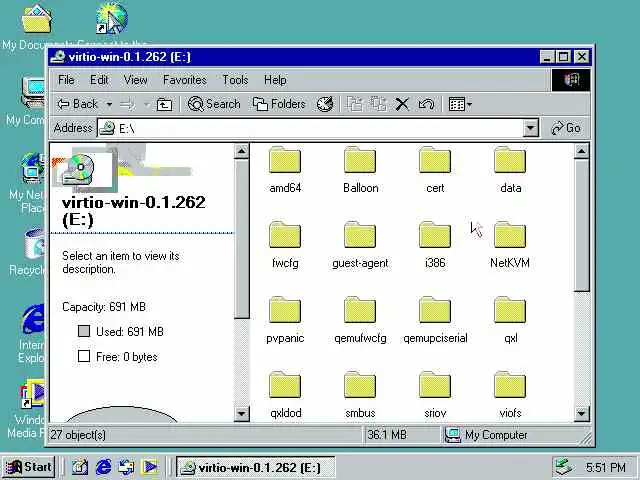Launch Internet Explorer from Quick Launch

point(103,467)
